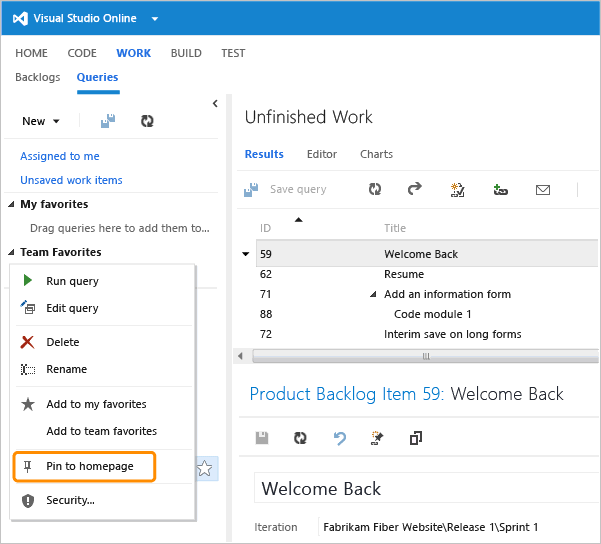This screenshot has height=544, width=601.
Task: Click the horizontal scrollbar left arrow
Action: pyautogui.click(x=240, y=356)
